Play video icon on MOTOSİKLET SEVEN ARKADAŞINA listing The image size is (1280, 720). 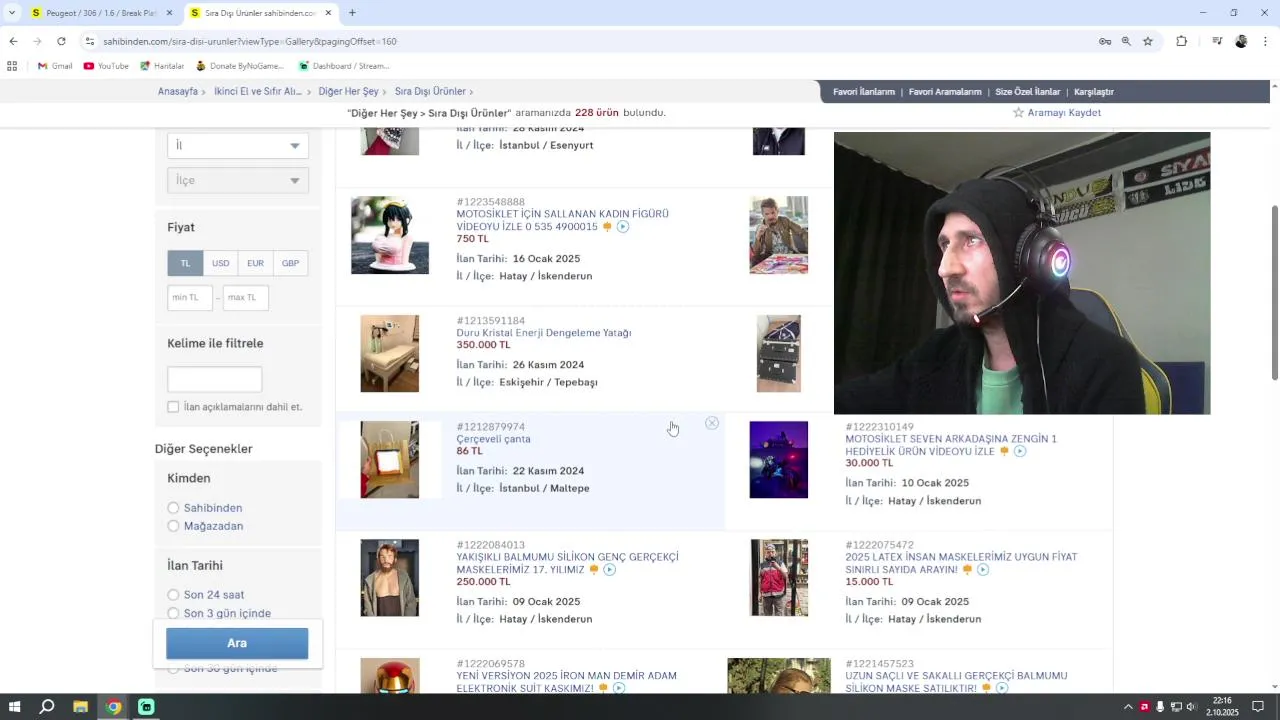click(1020, 451)
